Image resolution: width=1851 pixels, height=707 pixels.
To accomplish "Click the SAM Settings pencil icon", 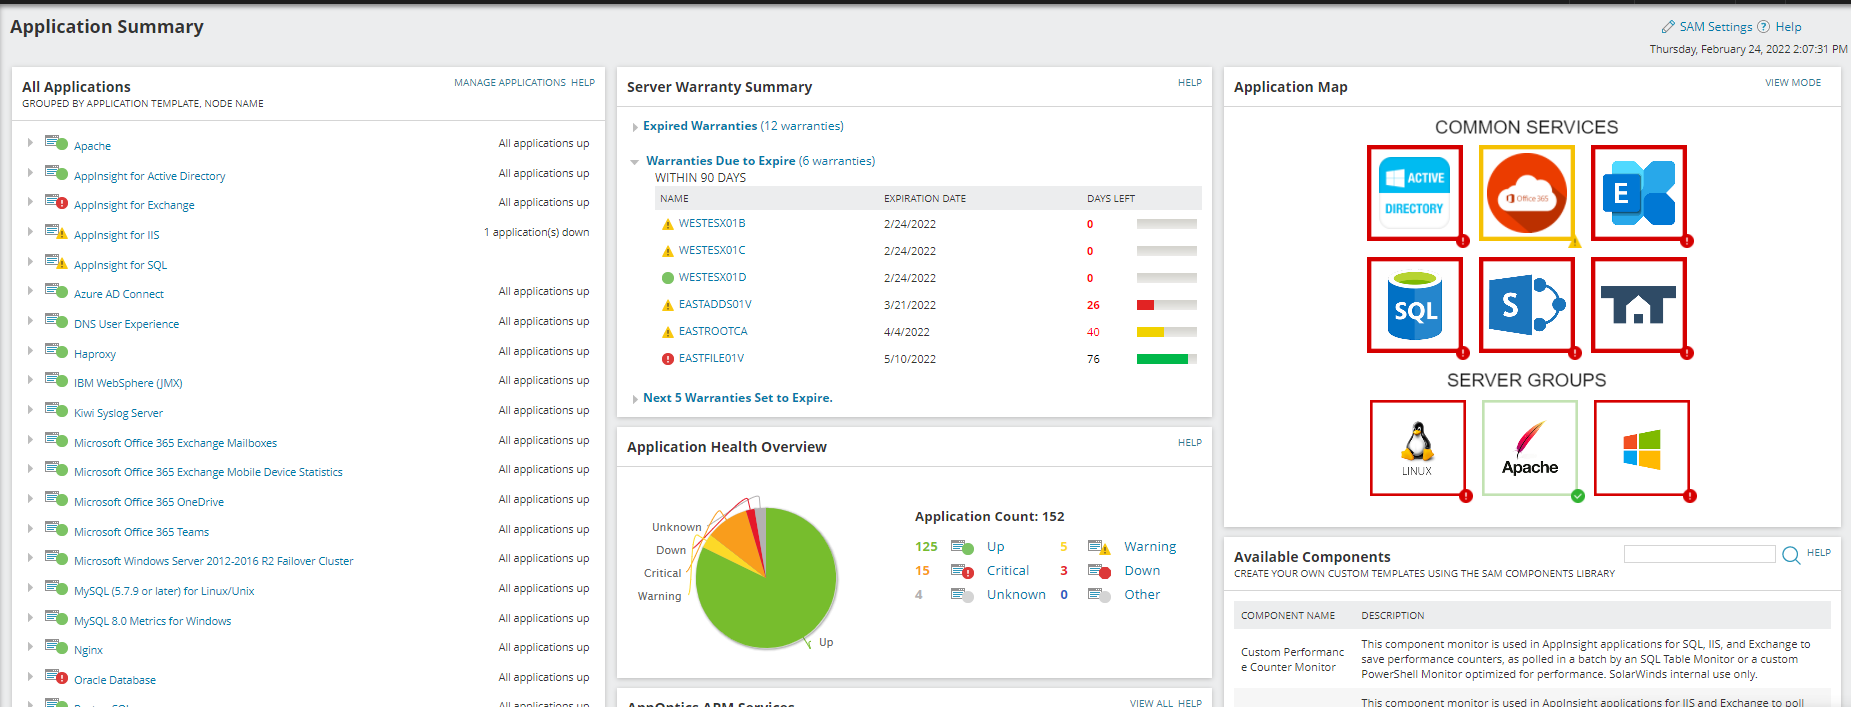I will 1668,27.
